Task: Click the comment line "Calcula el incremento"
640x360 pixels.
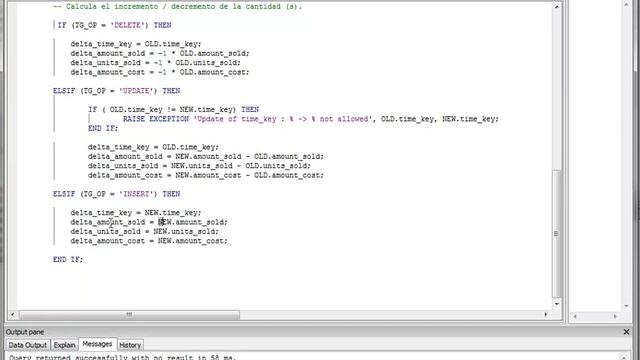Action: pyautogui.click(x=178, y=7)
